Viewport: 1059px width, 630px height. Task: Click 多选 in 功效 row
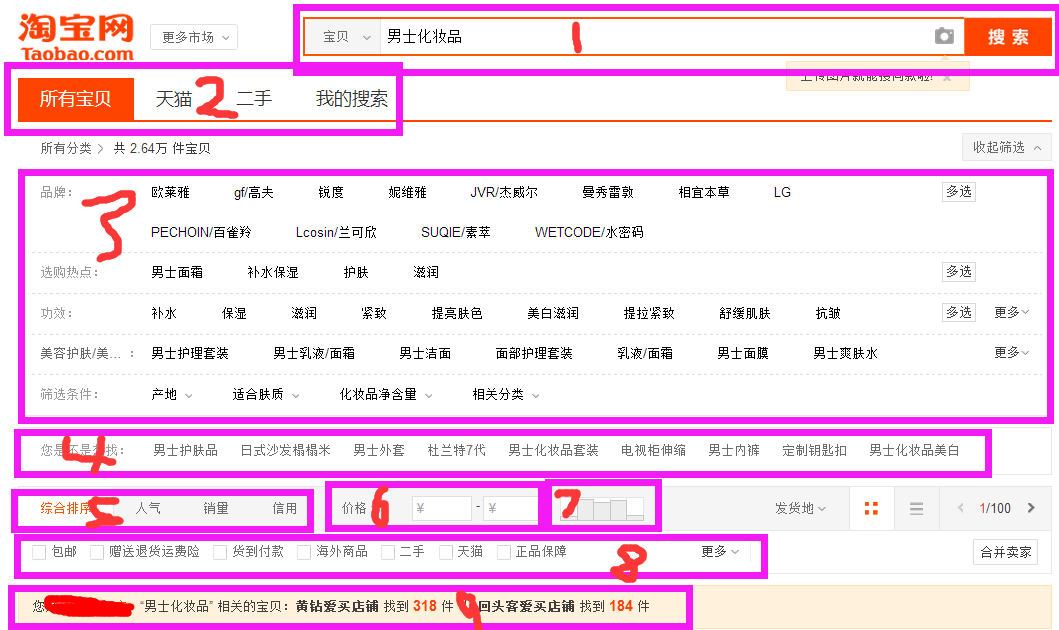coord(958,313)
